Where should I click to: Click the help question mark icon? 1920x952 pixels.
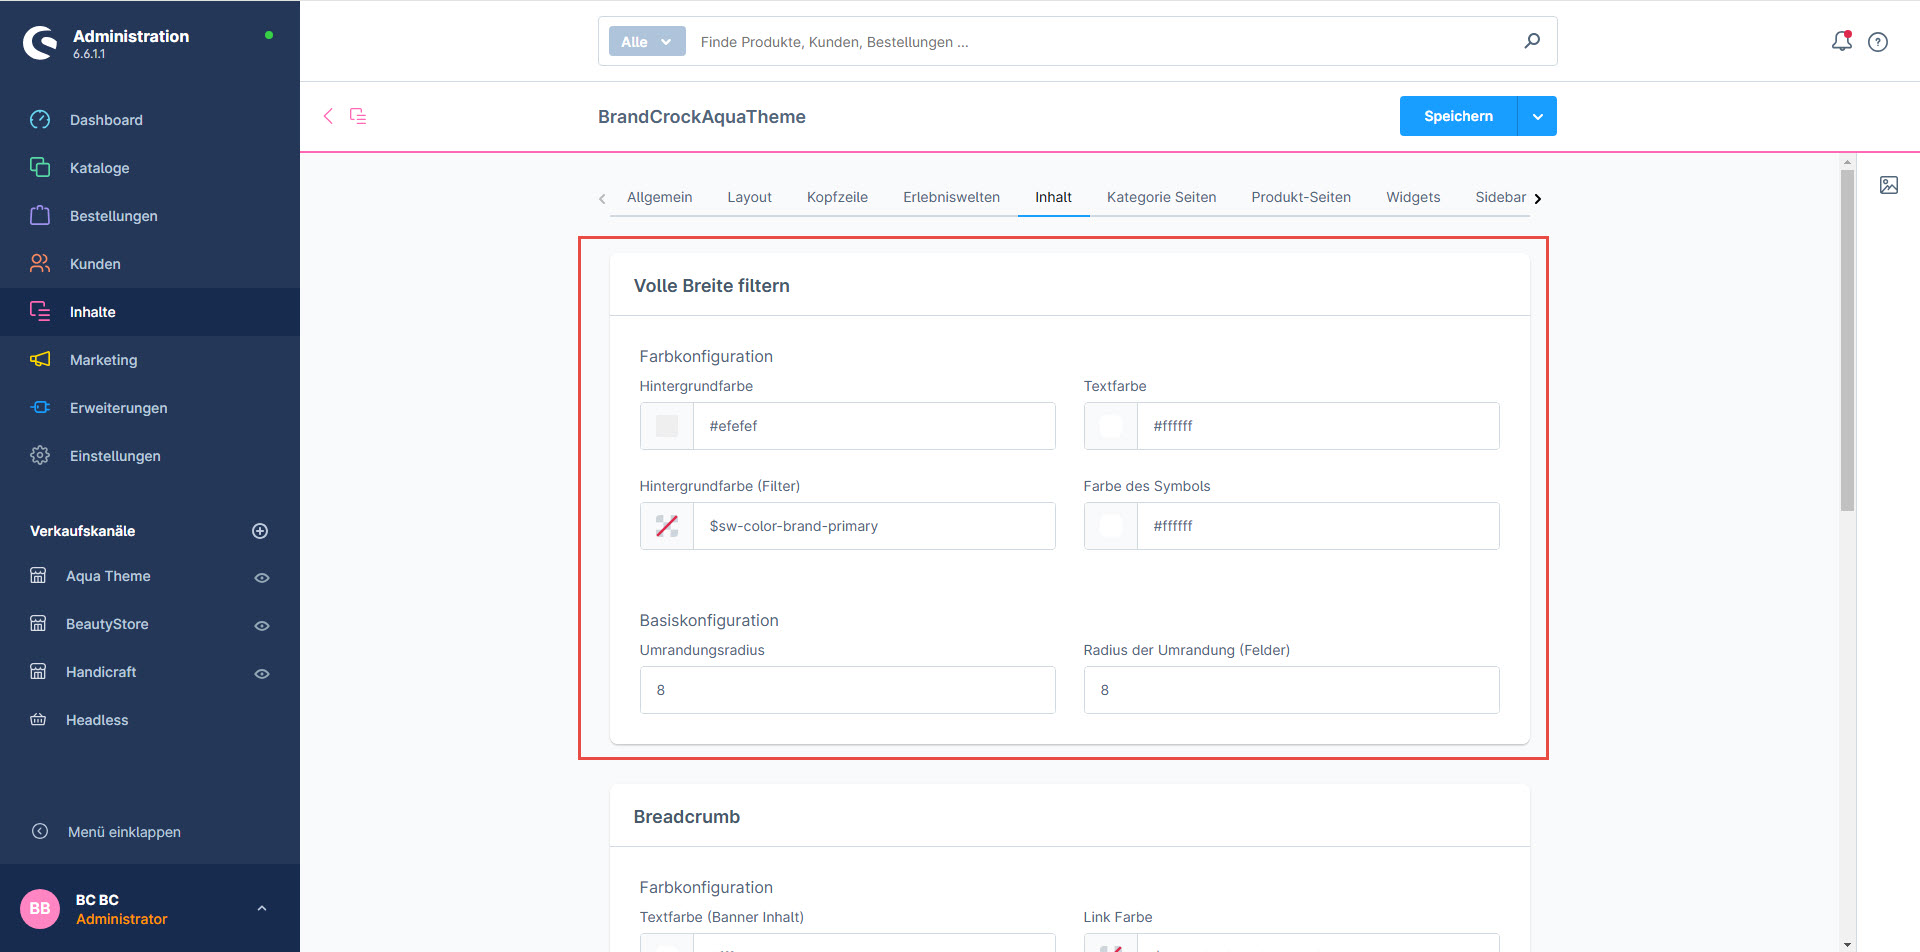[1878, 42]
